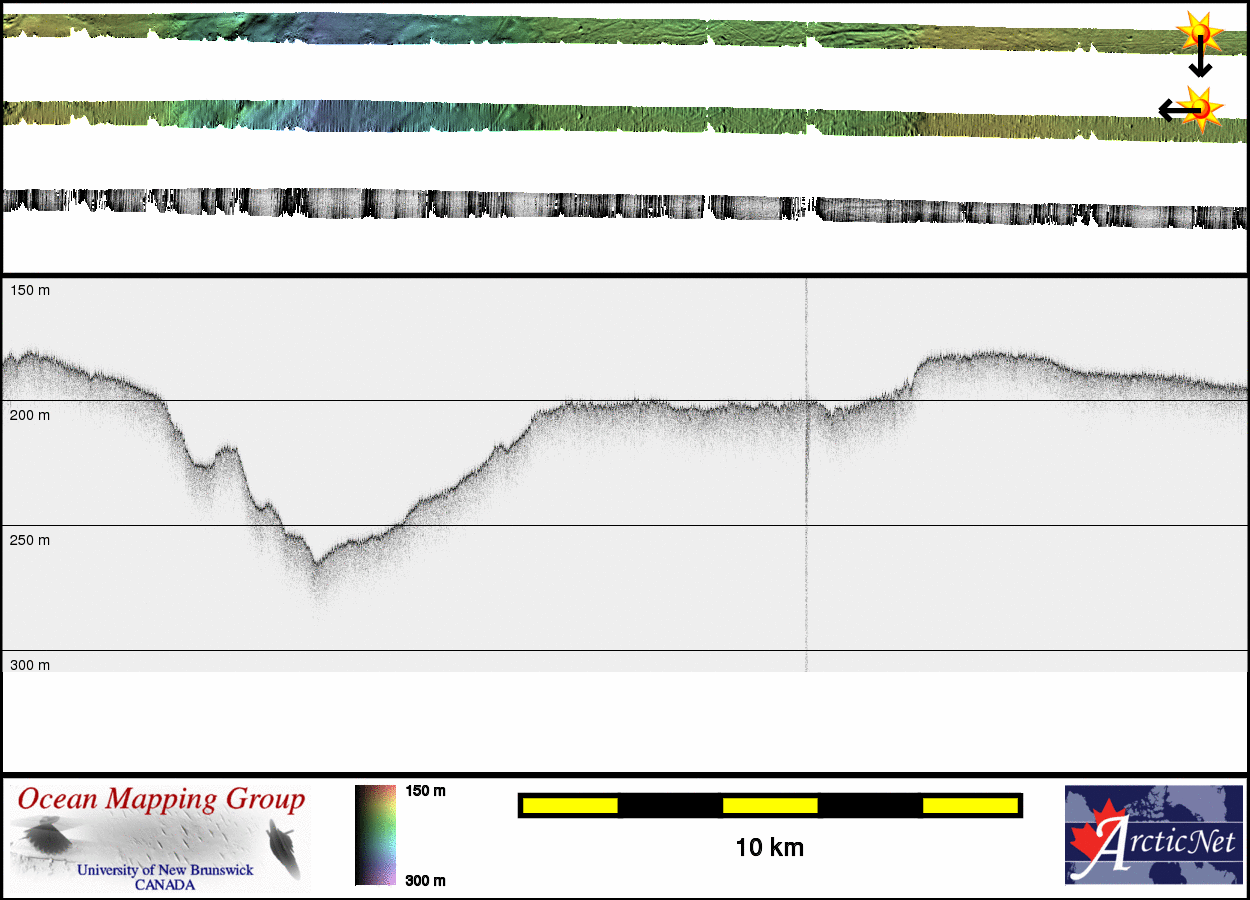This screenshot has height=900, width=1250.
Task: Click the left-pointing arrow beside the lower sun
Action: [1172, 109]
